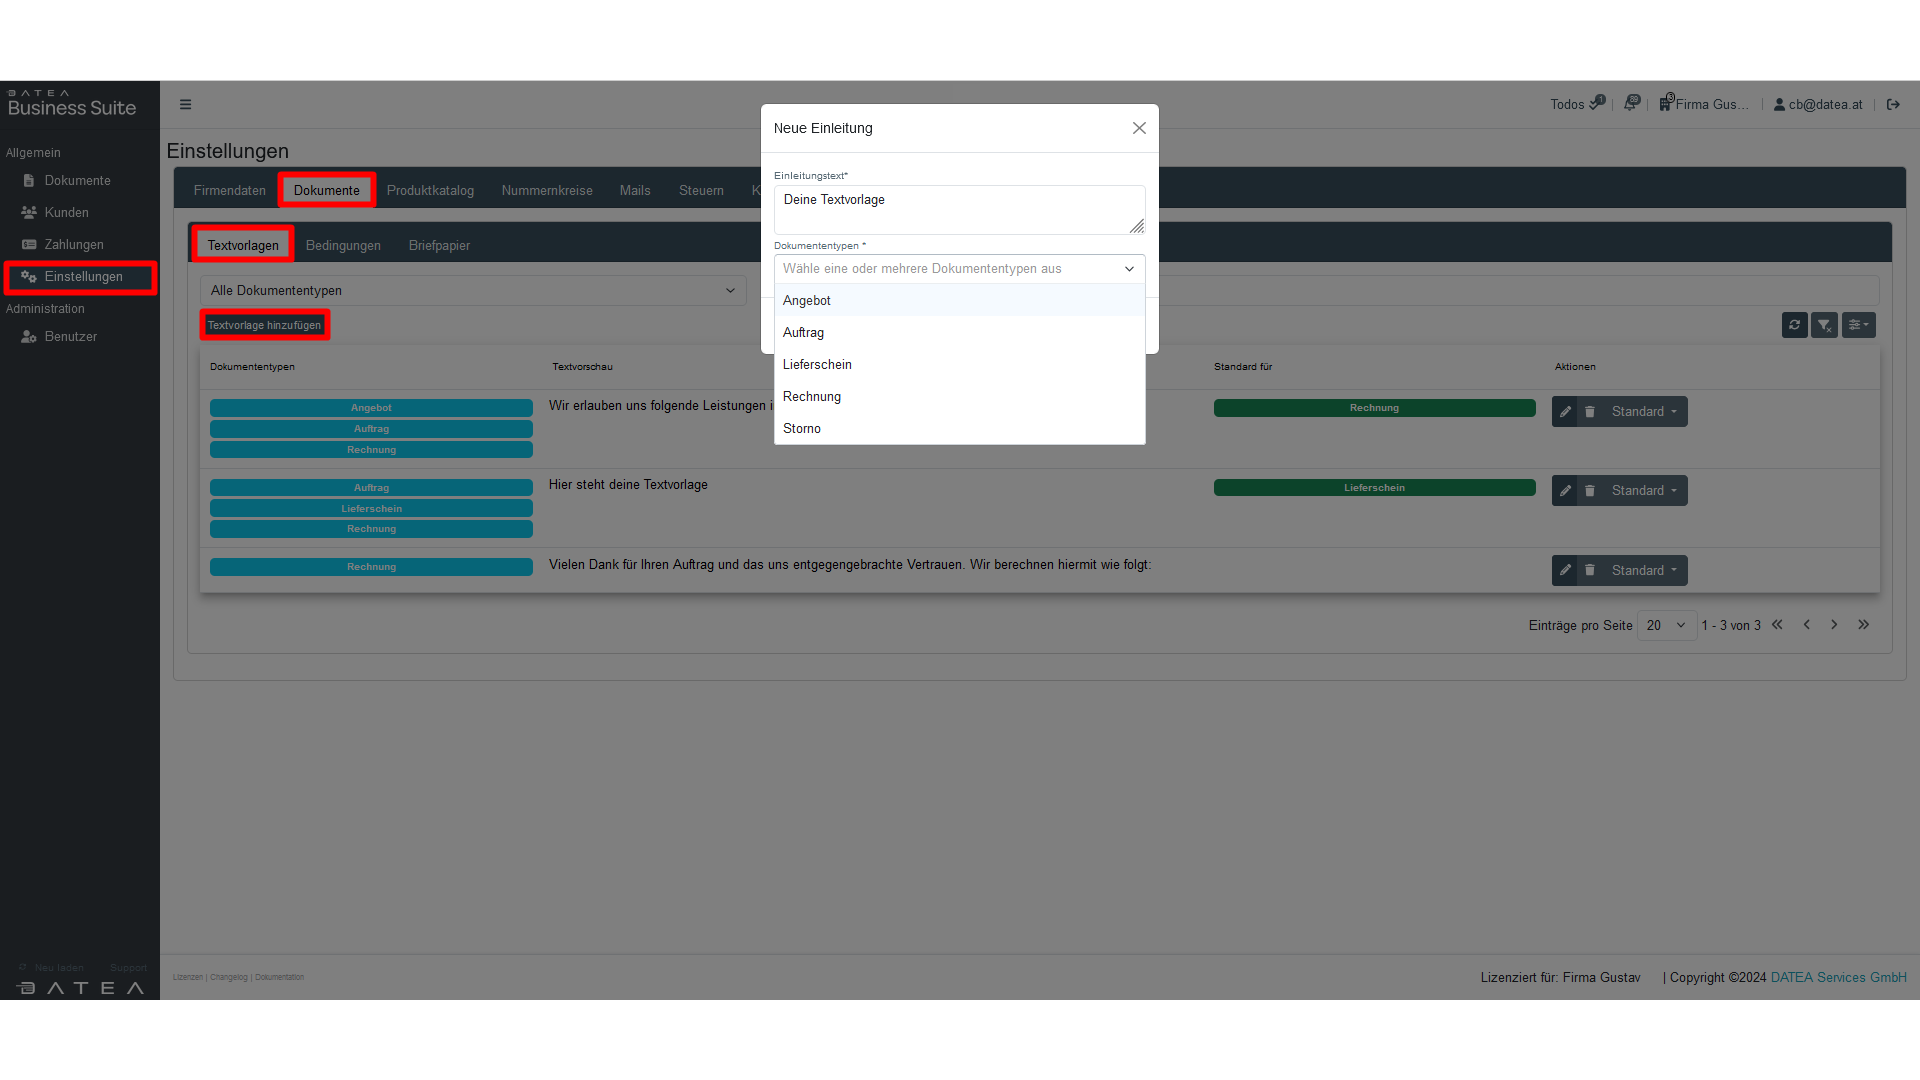Go to last page double-arrow
Viewport: 1920px width, 1080px height.
point(1864,625)
